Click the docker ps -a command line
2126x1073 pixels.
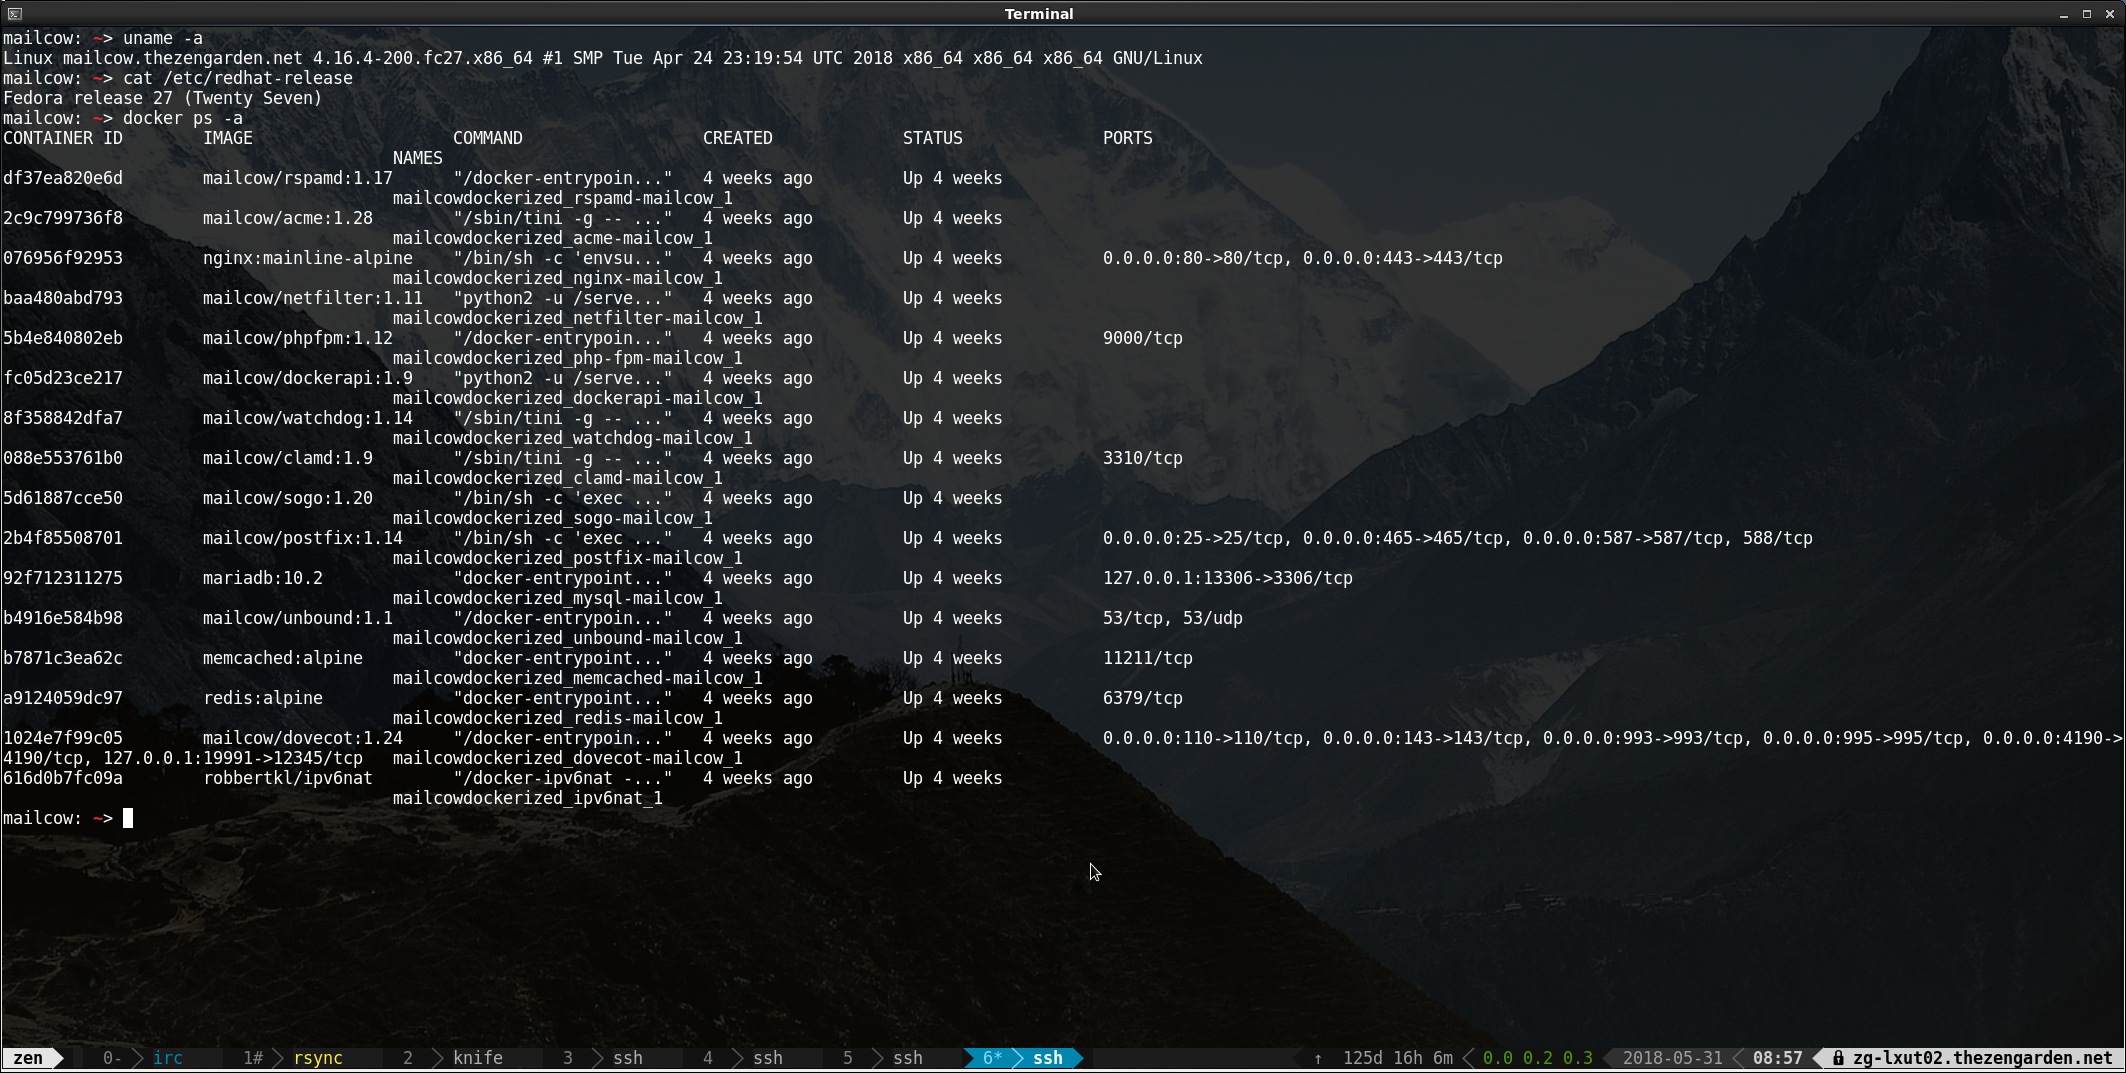123,118
